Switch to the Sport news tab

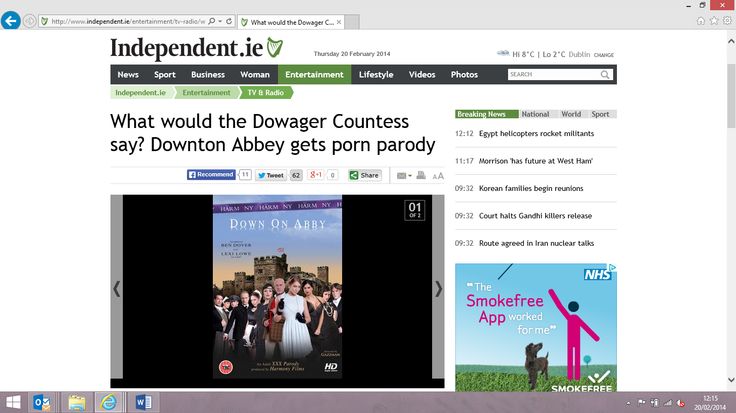(x=600, y=114)
